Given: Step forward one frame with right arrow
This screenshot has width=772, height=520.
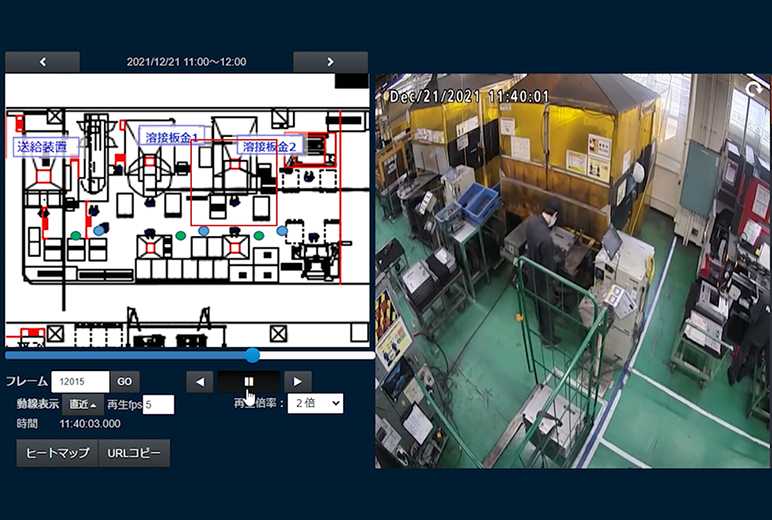Looking at the screenshot, I should tap(297, 381).
